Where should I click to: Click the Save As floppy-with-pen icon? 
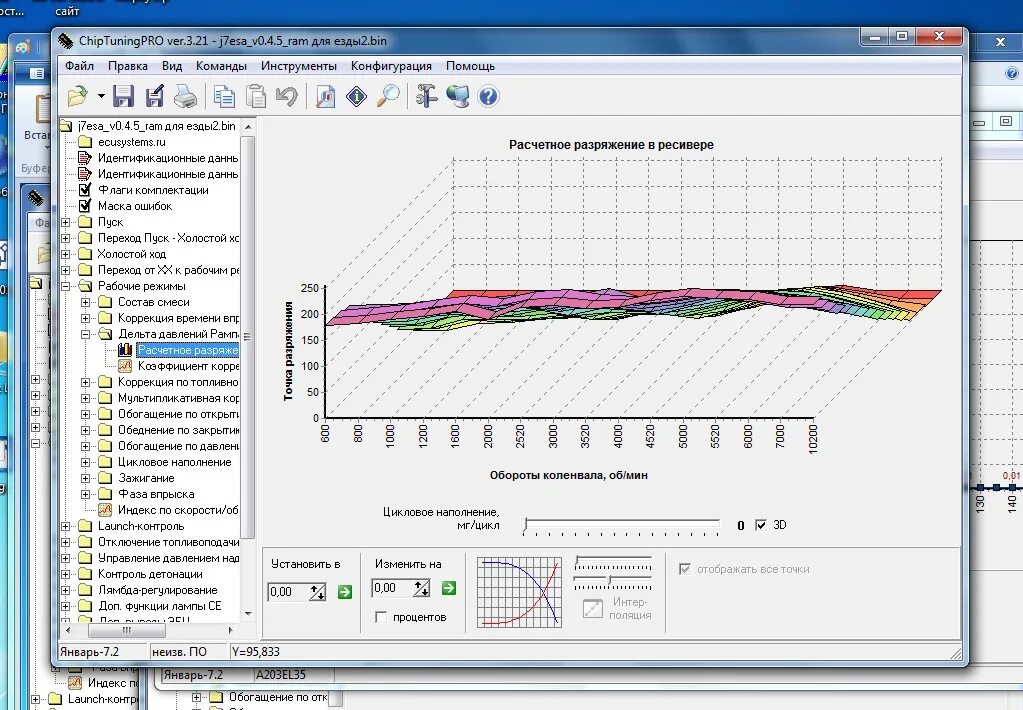coord(155,96)
